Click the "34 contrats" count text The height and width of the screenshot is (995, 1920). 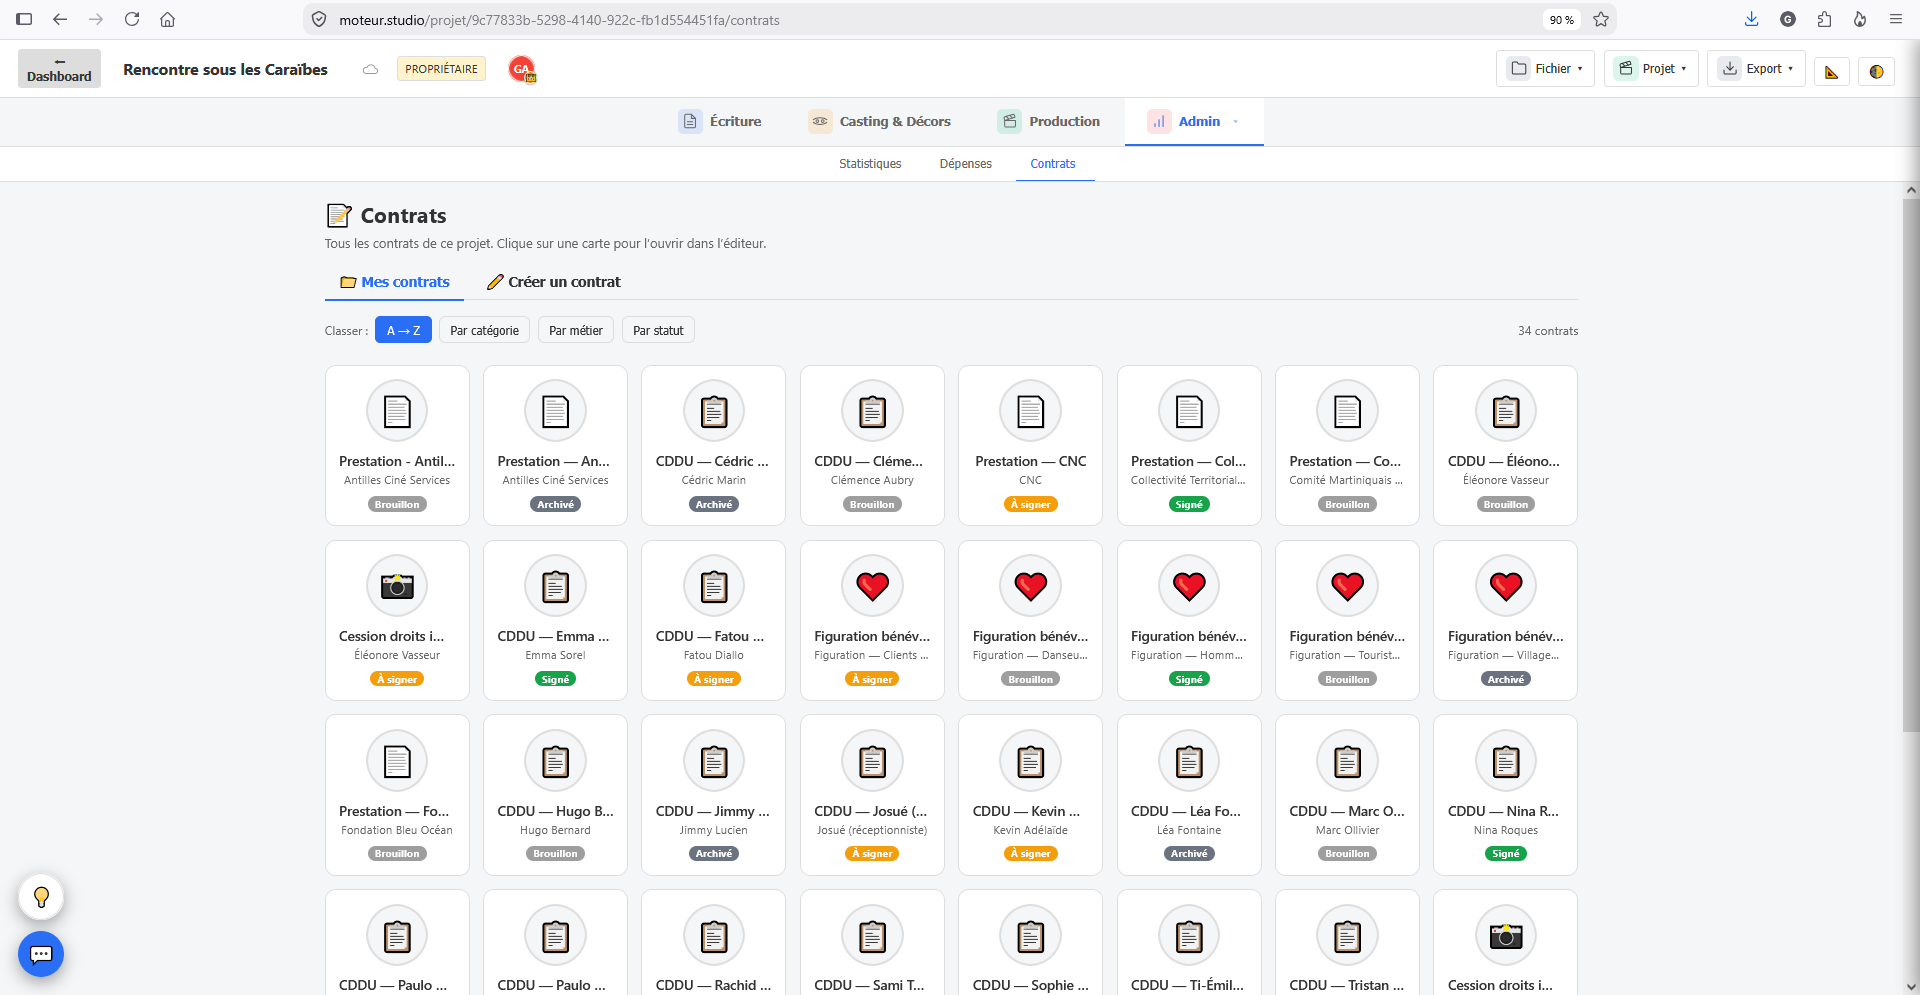tap(1548, 331)
